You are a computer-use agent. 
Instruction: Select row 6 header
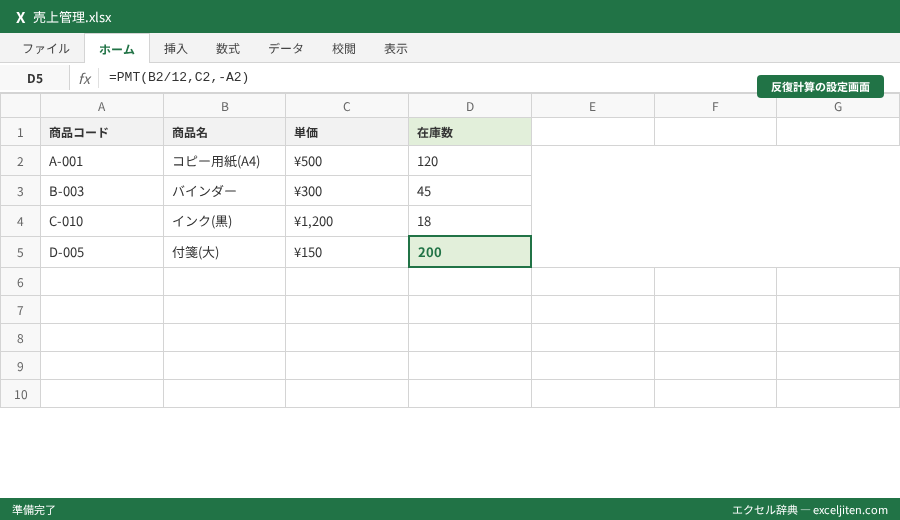click(x=20, y=282)
